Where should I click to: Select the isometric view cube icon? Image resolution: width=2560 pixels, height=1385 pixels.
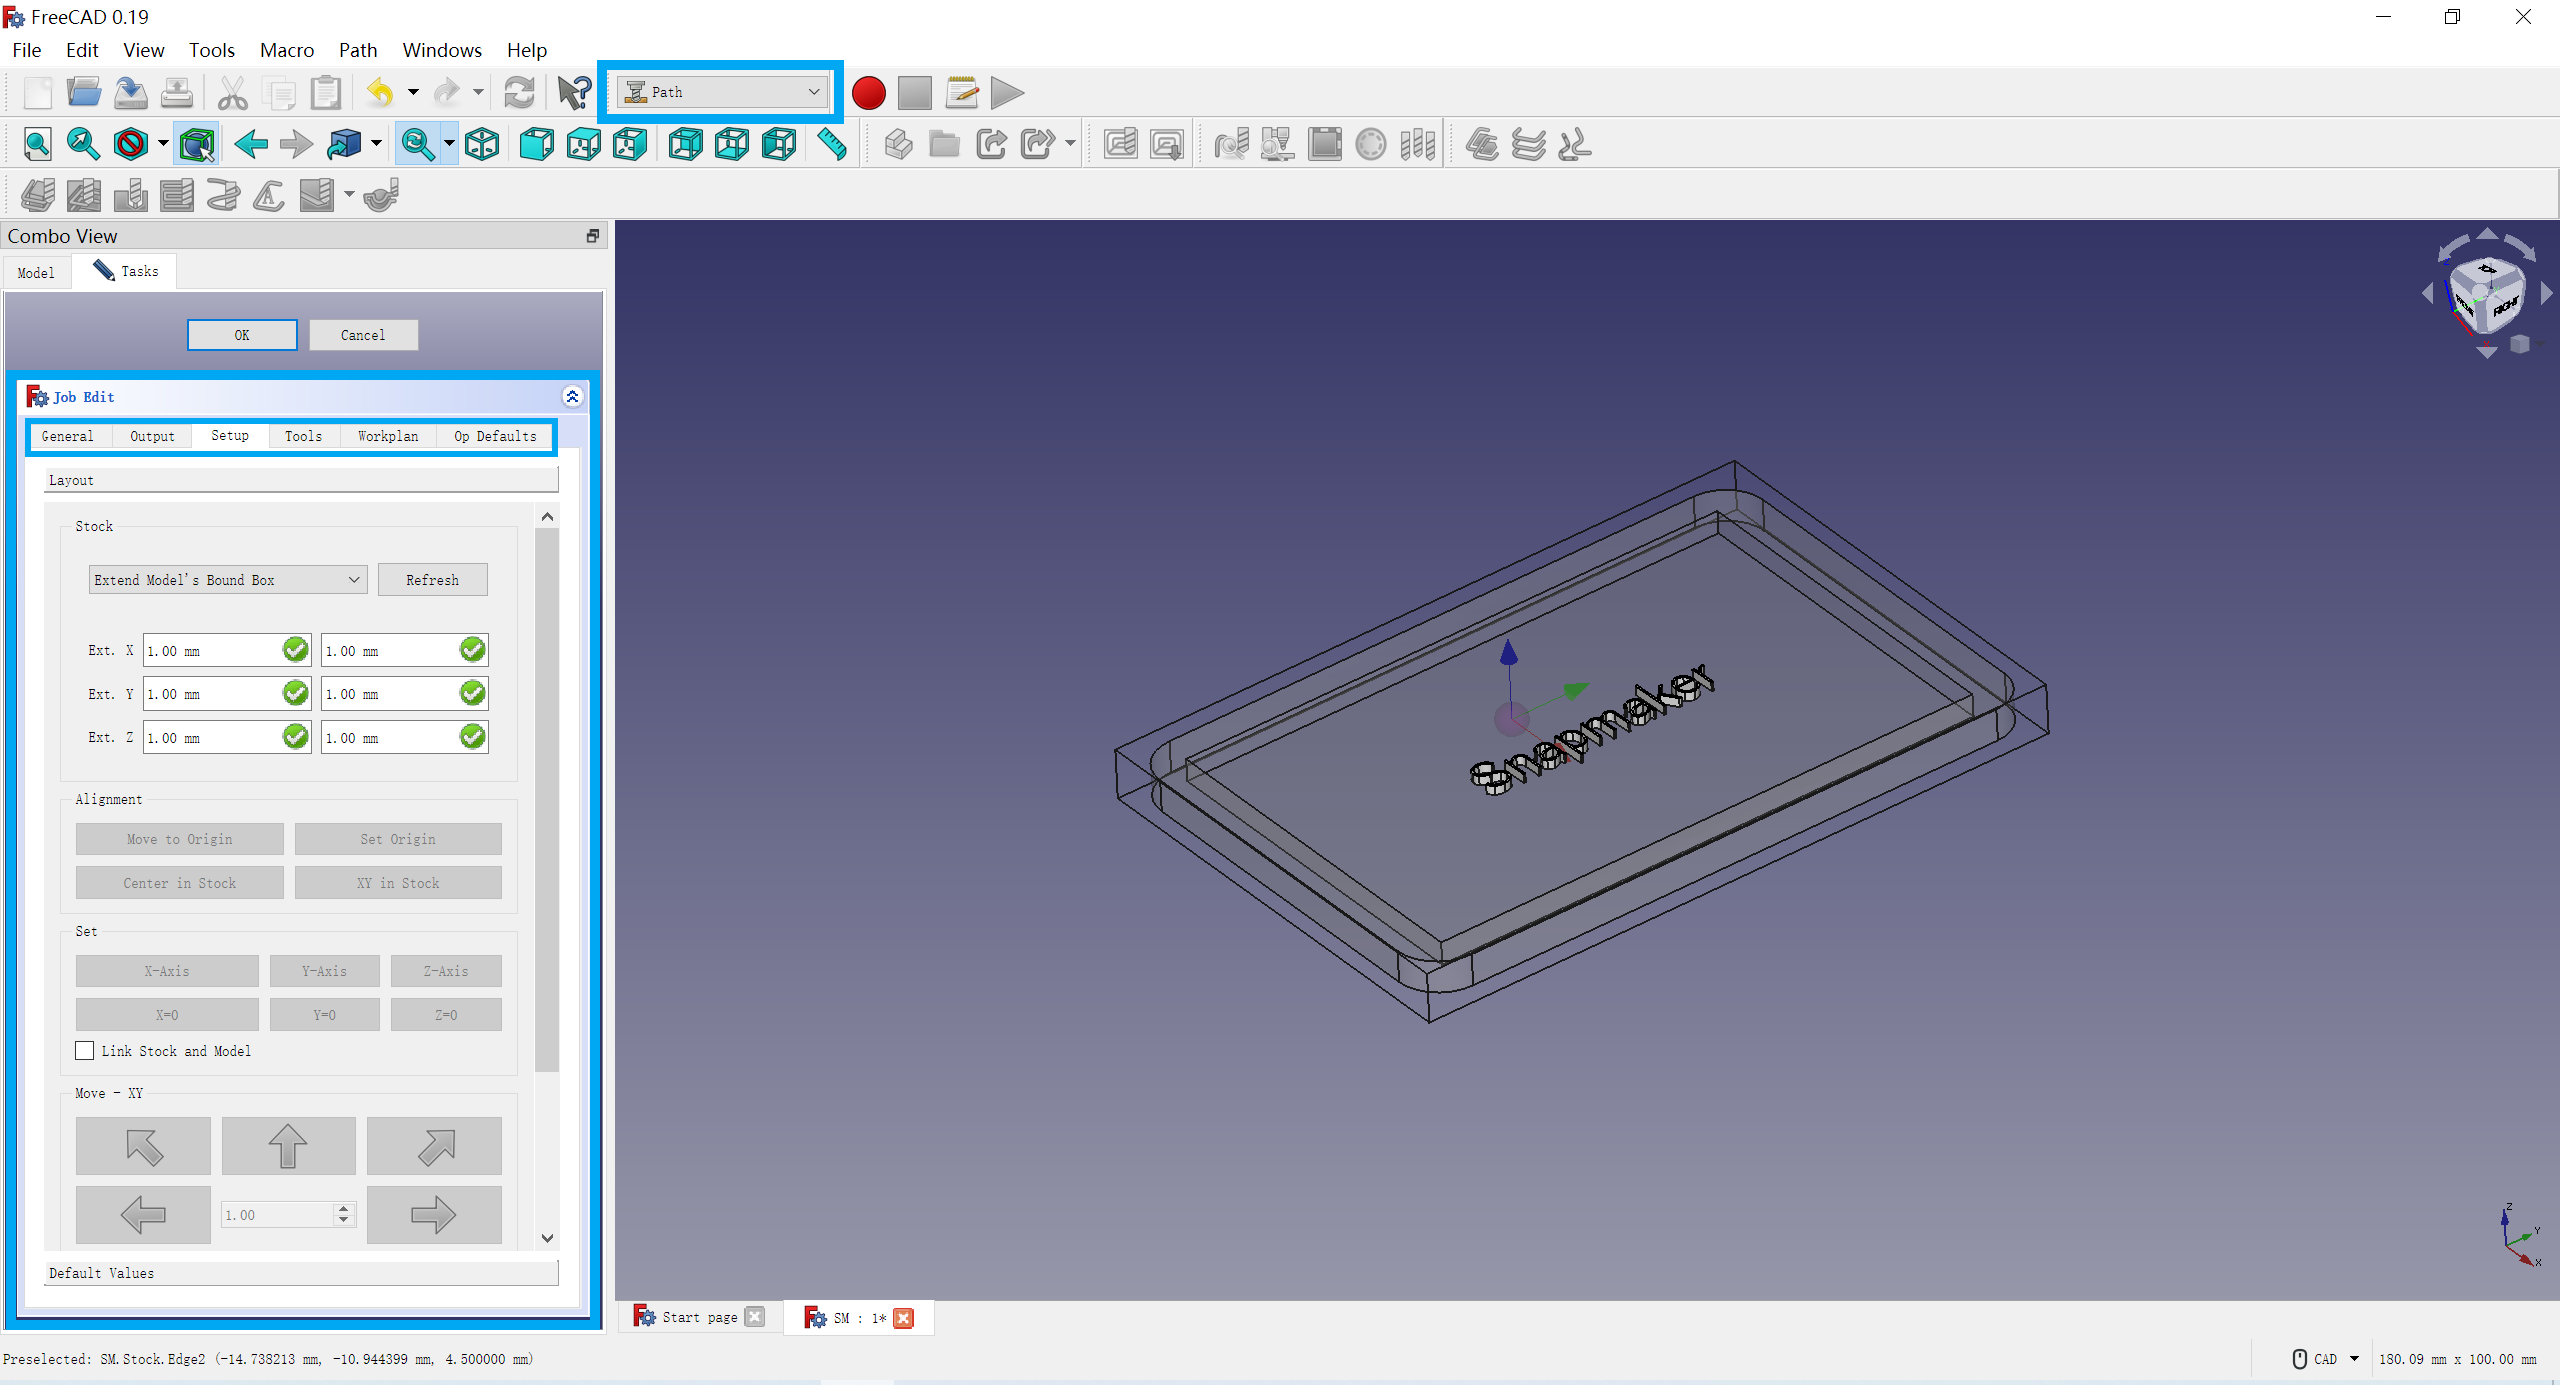tap(482, 145)
